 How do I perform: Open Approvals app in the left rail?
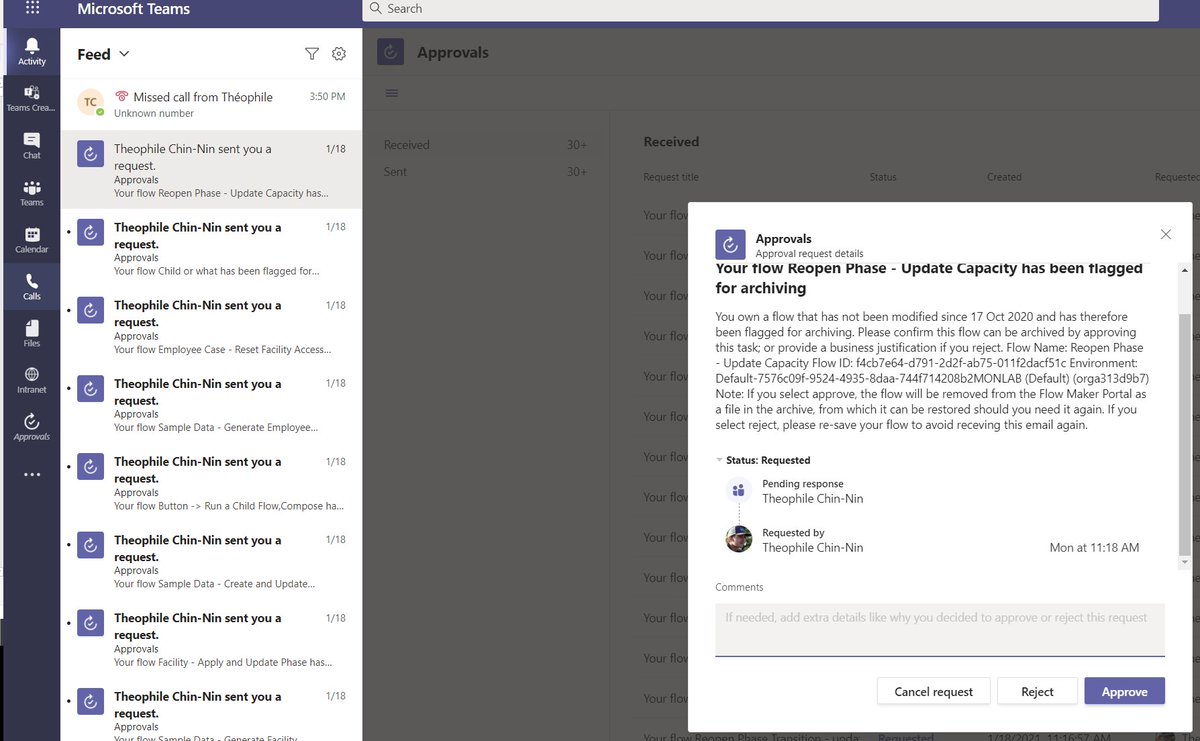click(x=32, y=427)
